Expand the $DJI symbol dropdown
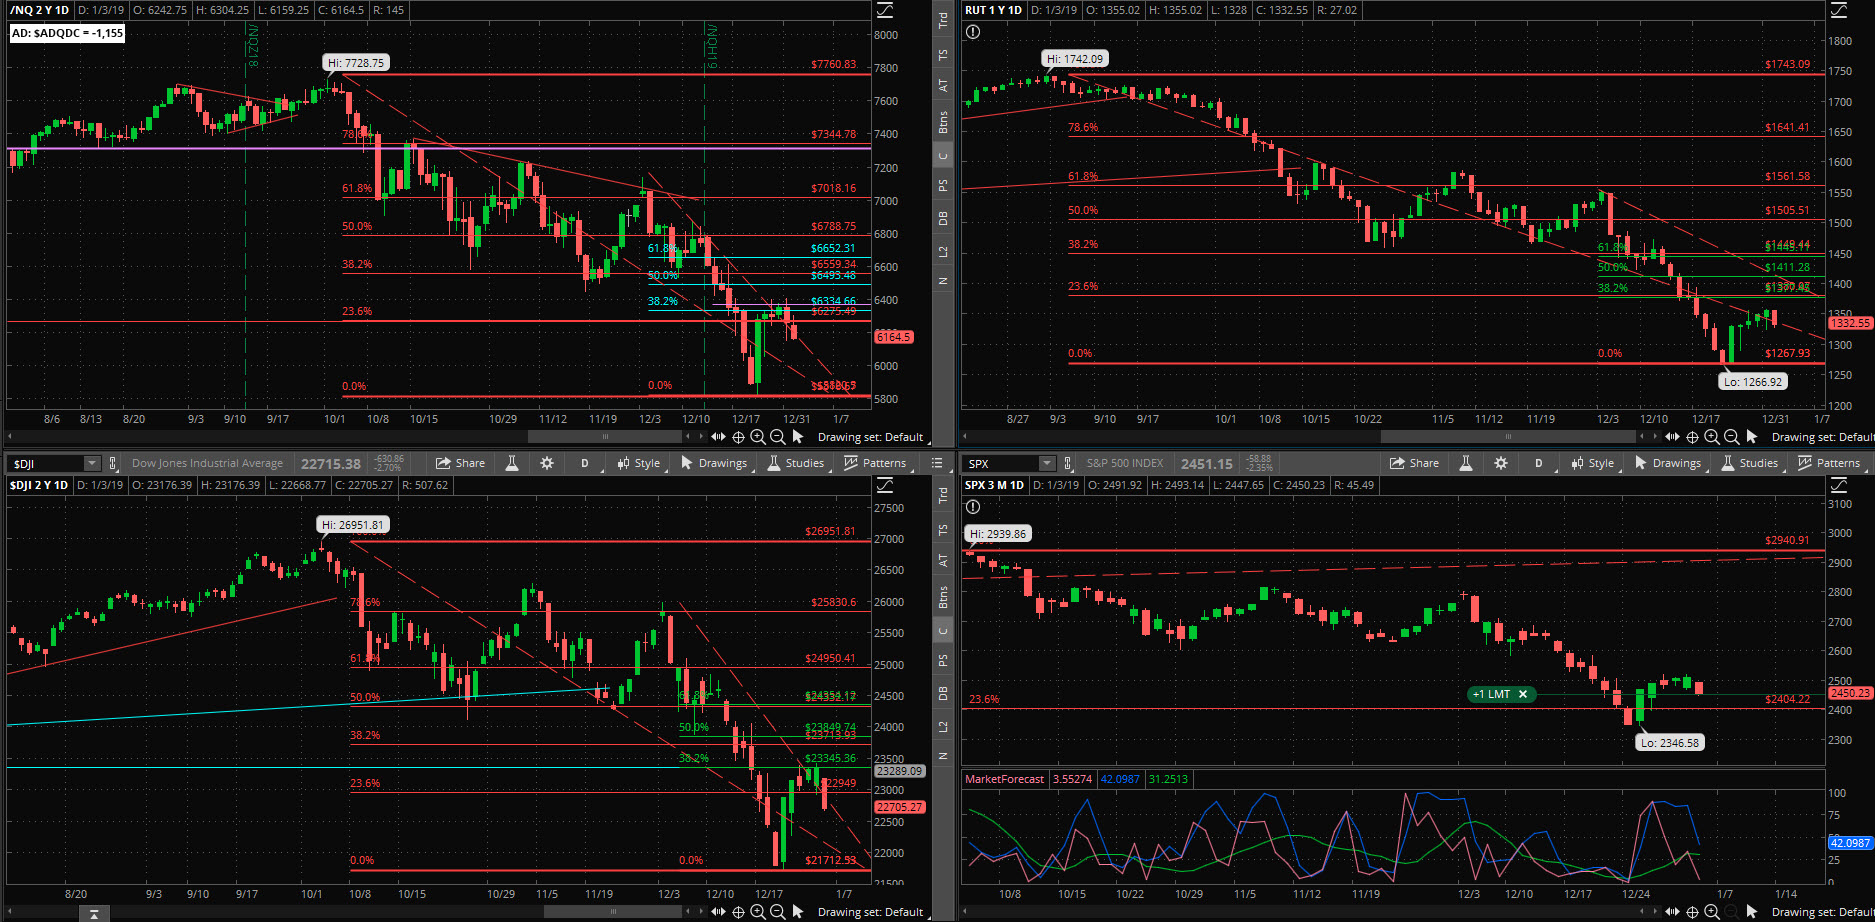1875x922 pixels. pos(92,463)
